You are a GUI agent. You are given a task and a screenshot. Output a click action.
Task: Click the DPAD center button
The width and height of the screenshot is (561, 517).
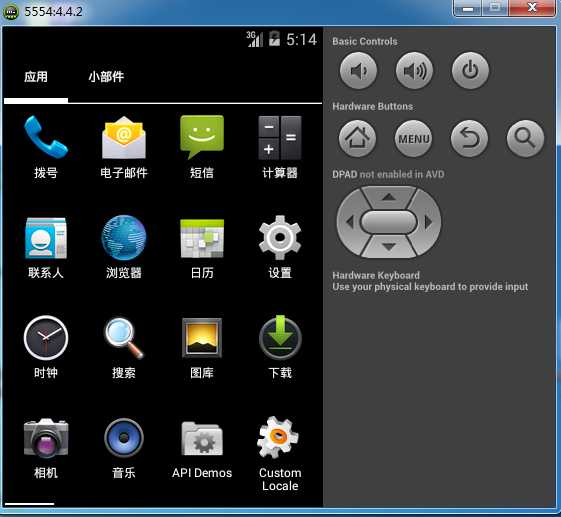(x=389, y=222)
